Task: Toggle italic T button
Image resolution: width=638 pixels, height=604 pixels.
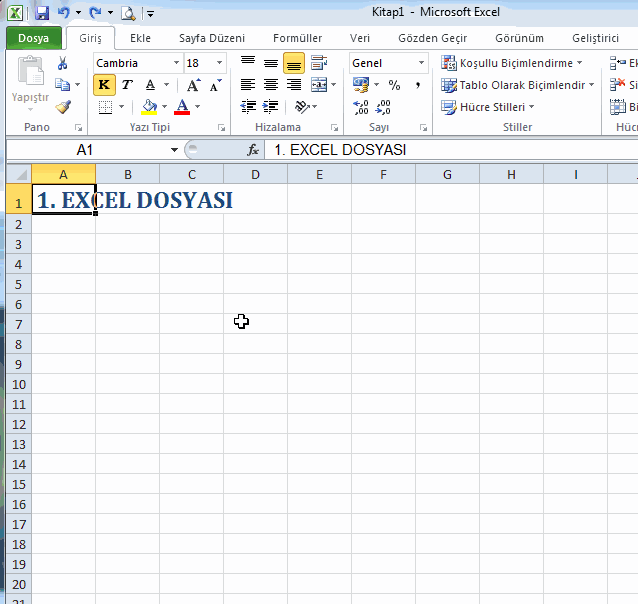Action: click(127, 85)
